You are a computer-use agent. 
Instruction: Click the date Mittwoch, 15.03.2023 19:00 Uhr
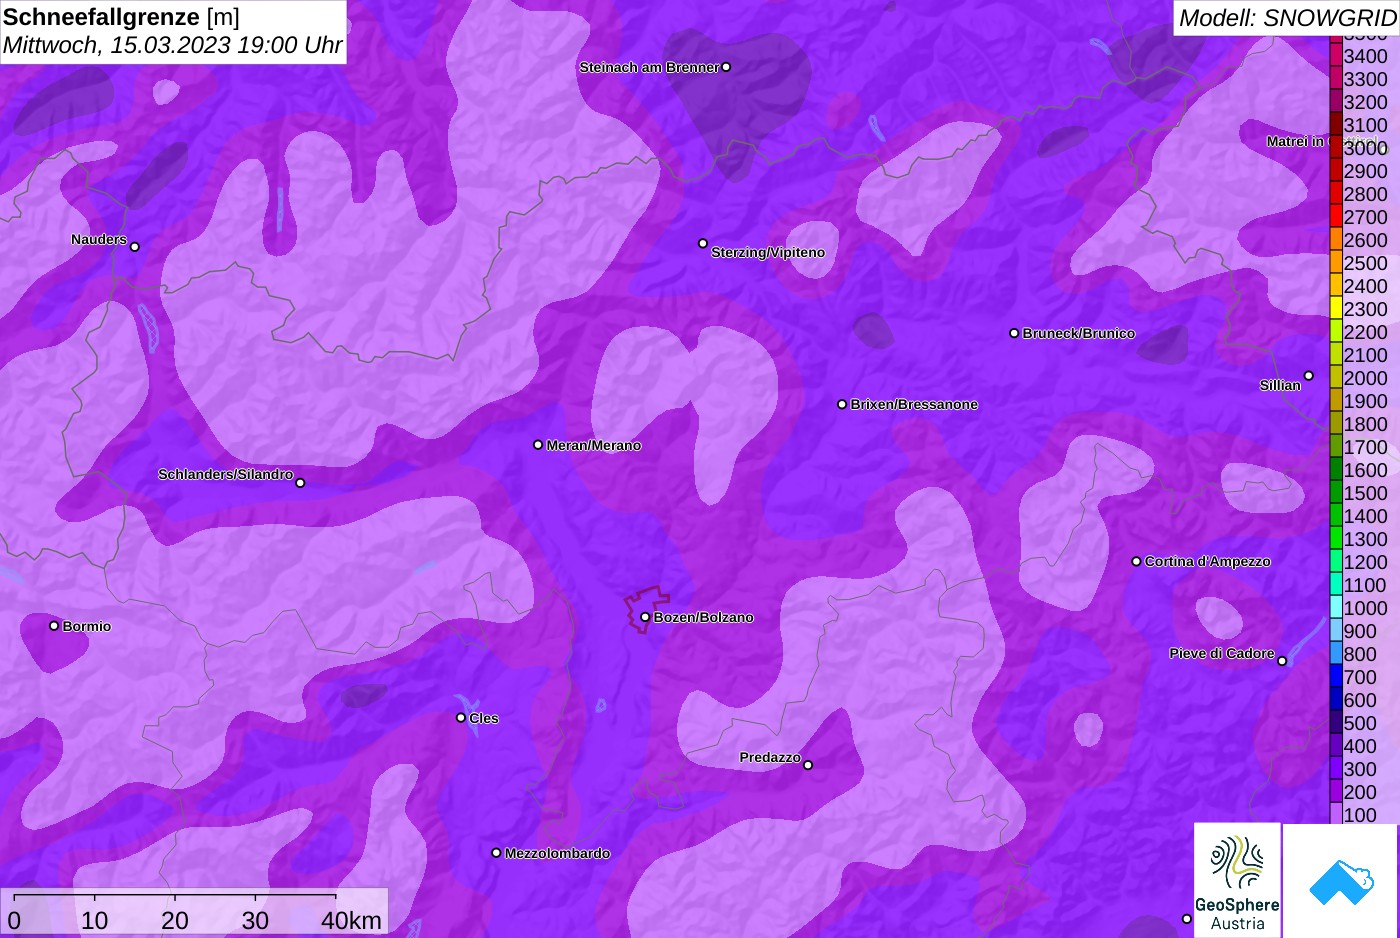pyautogui.click(x=172, y=45)
